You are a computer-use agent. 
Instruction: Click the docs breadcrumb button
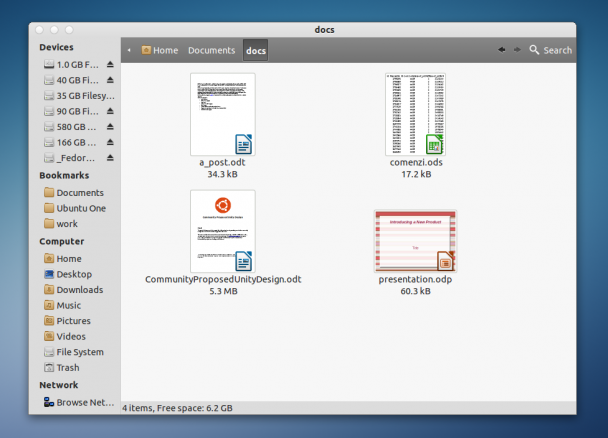256,50
